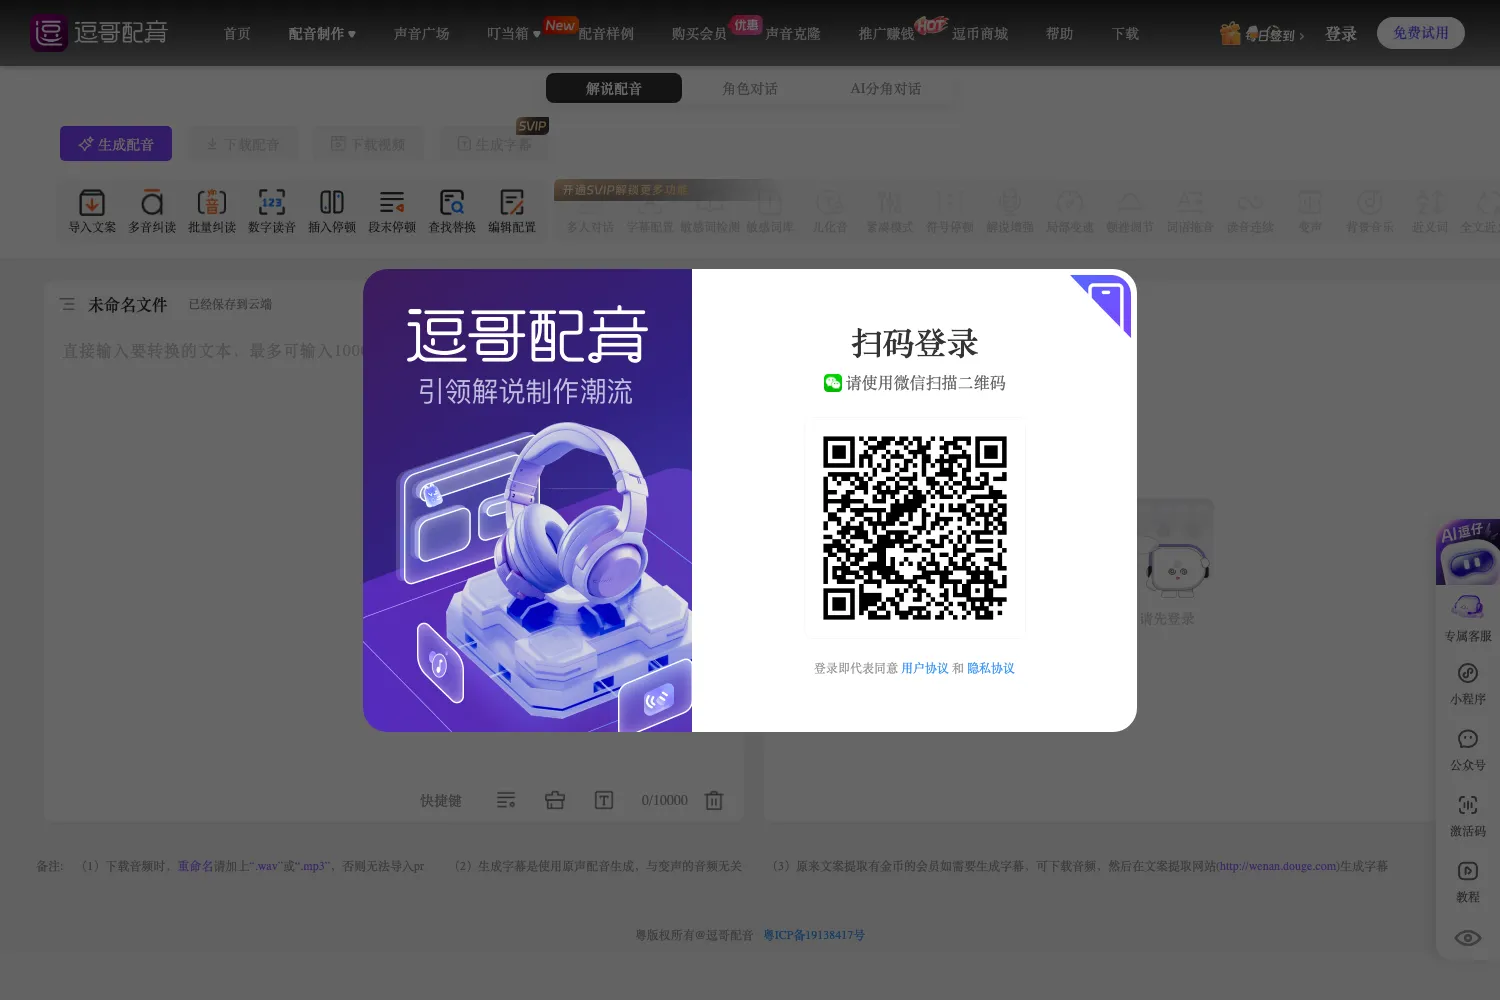
Task: Switch to the AI分角对话 tab
Action: click(886, 88)
